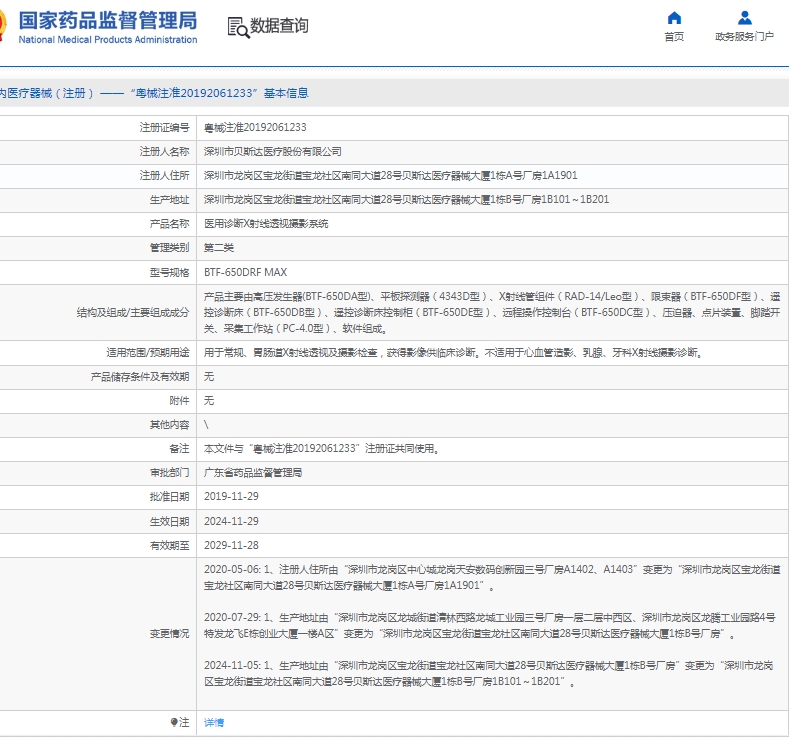Click expiry date 2029-11-28

coord(231,545)
